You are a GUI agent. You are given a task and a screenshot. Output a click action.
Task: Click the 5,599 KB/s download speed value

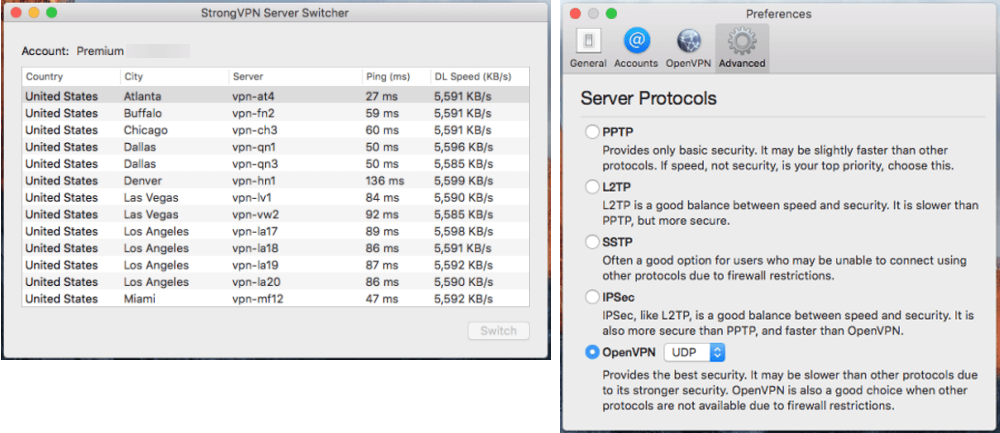click(463, 180)
